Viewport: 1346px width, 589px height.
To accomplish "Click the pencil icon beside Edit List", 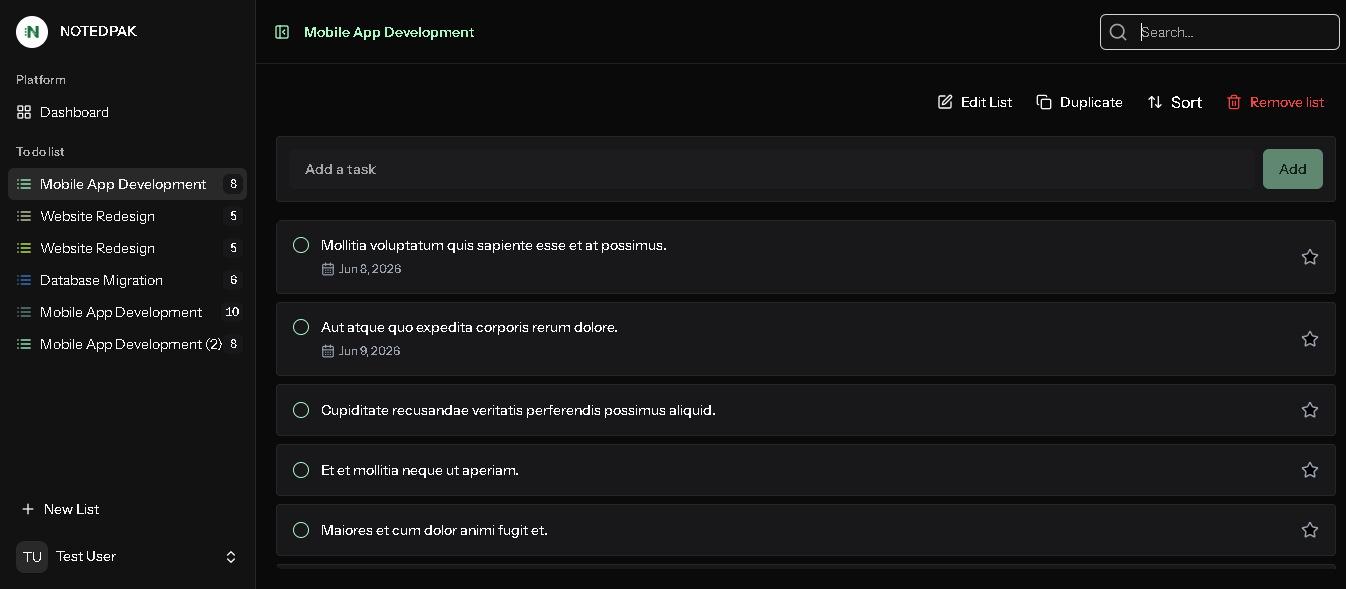I will tap(945, 102).
